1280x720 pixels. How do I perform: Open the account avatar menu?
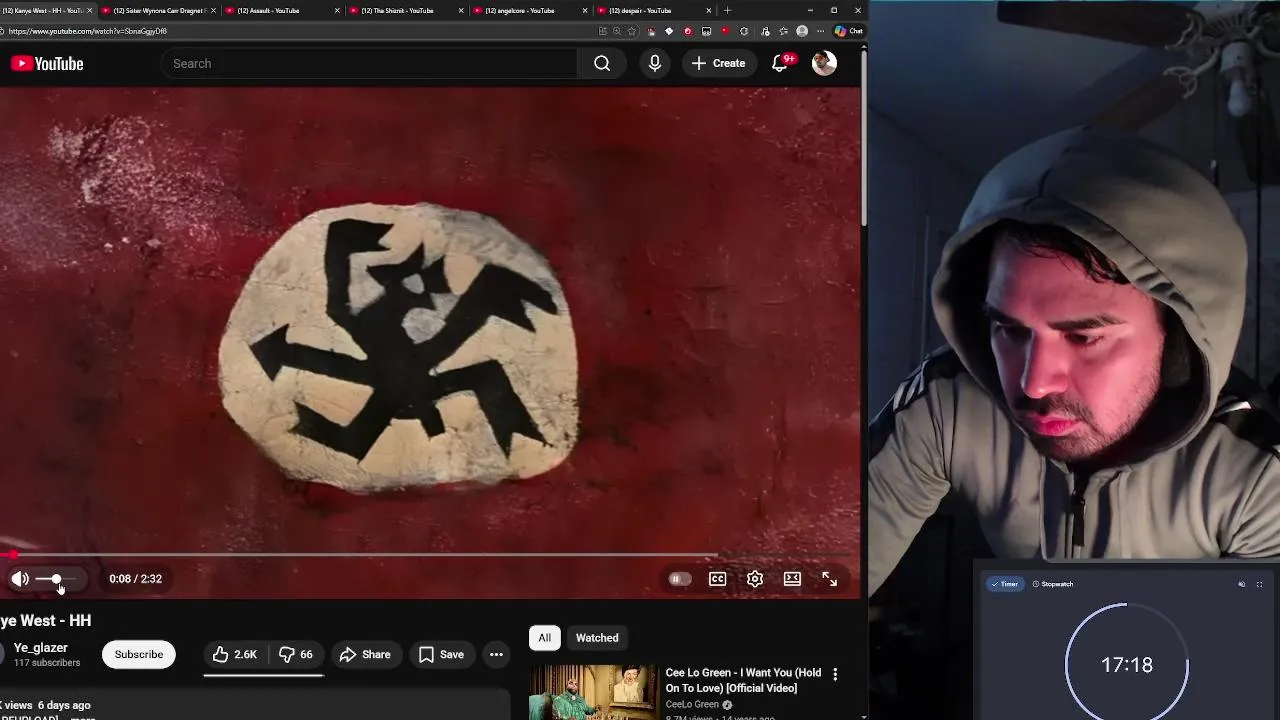coord(824,63)
